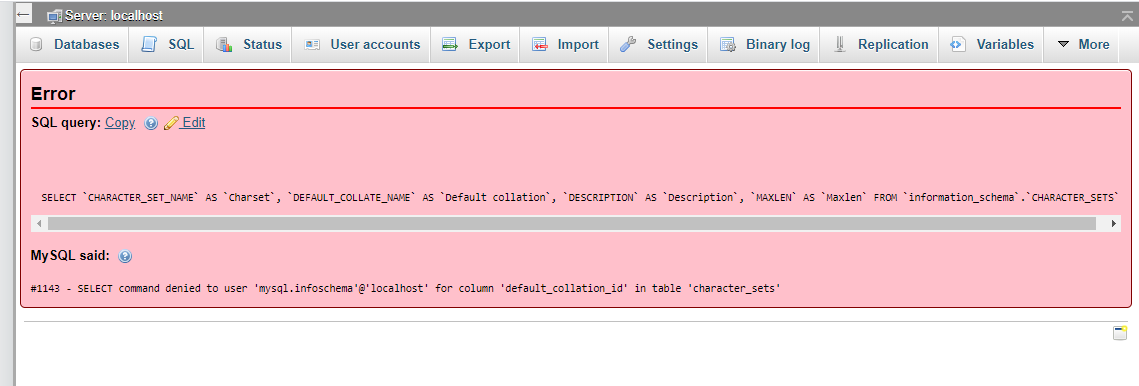Viewport: 1139px width, 386px height.
Task: Click the SQL scroll icon
Action: pos(148,44)
